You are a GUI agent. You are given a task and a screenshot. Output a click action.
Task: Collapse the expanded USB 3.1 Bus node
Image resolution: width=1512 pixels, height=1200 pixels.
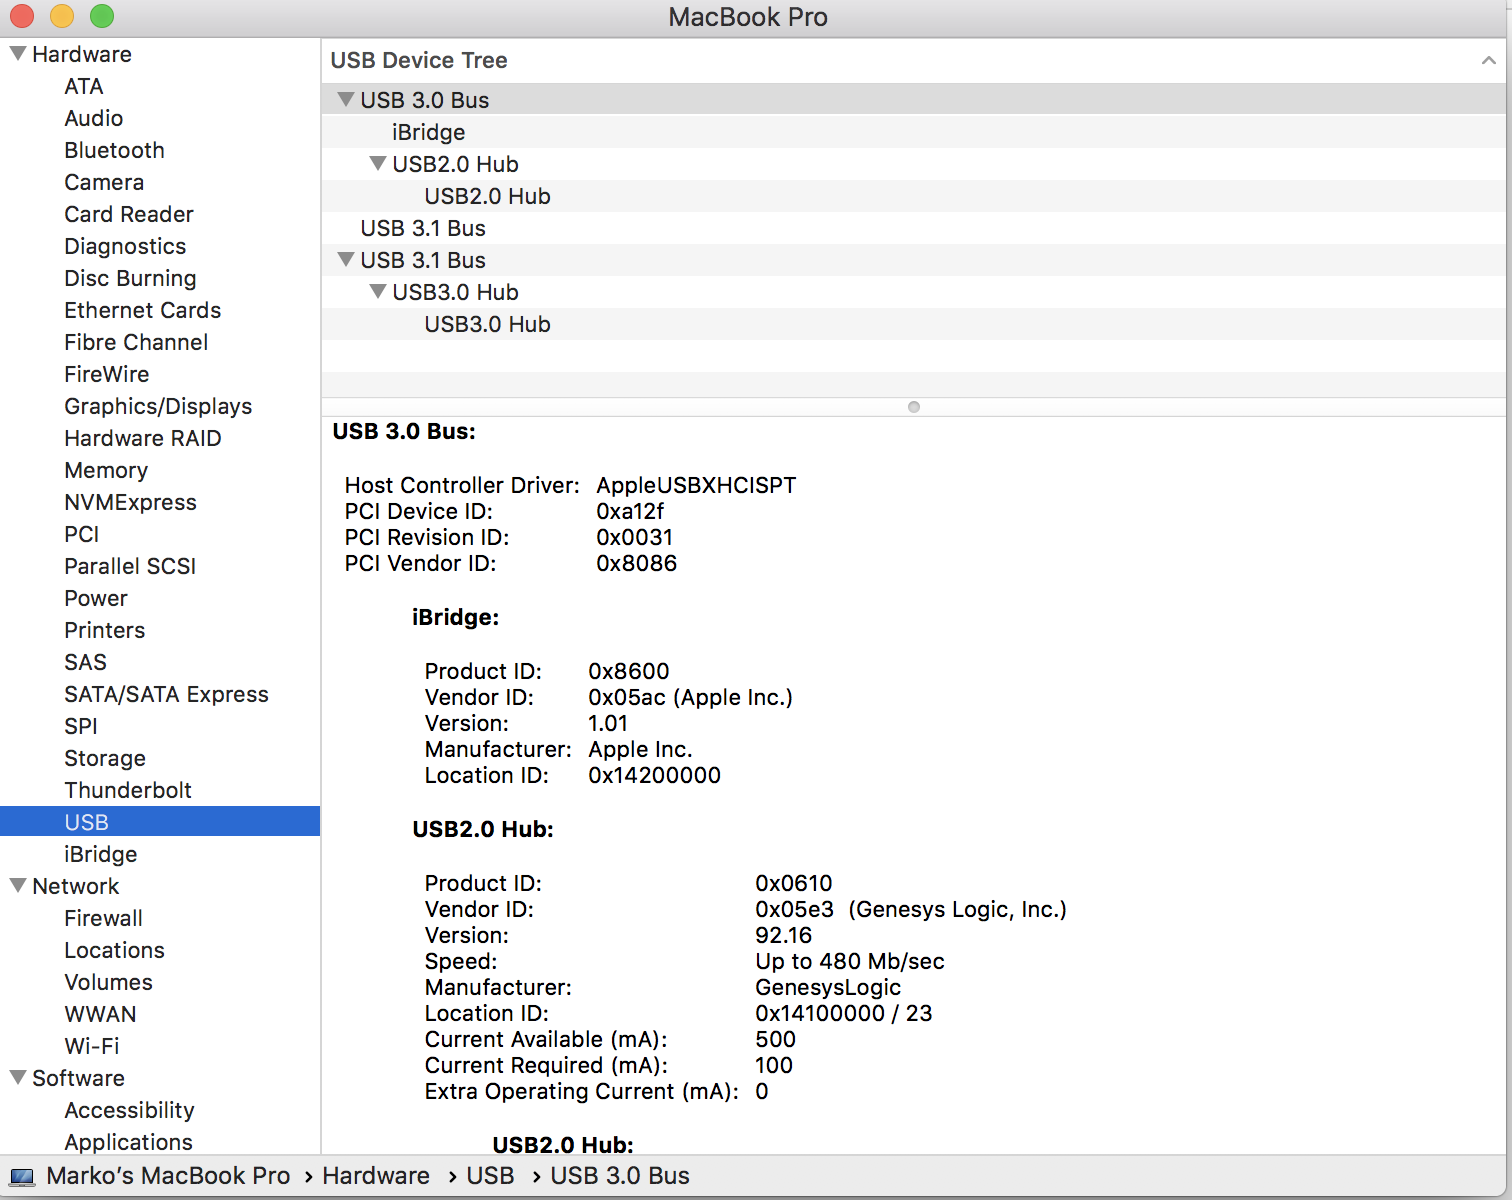tap(346, 259)
